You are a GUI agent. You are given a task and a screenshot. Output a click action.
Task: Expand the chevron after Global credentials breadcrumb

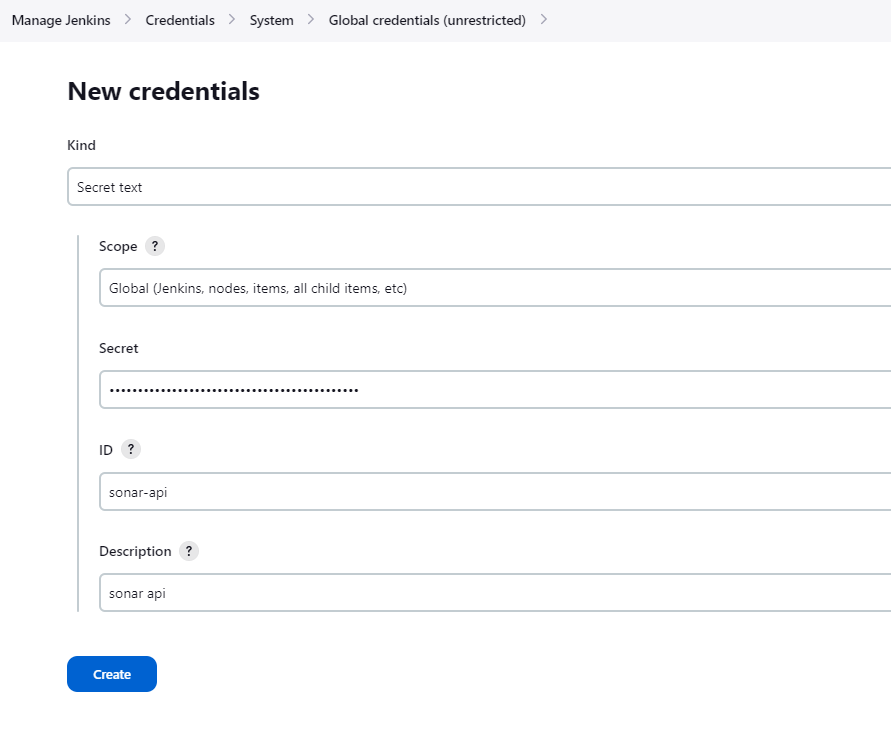(x=544, y=19)
